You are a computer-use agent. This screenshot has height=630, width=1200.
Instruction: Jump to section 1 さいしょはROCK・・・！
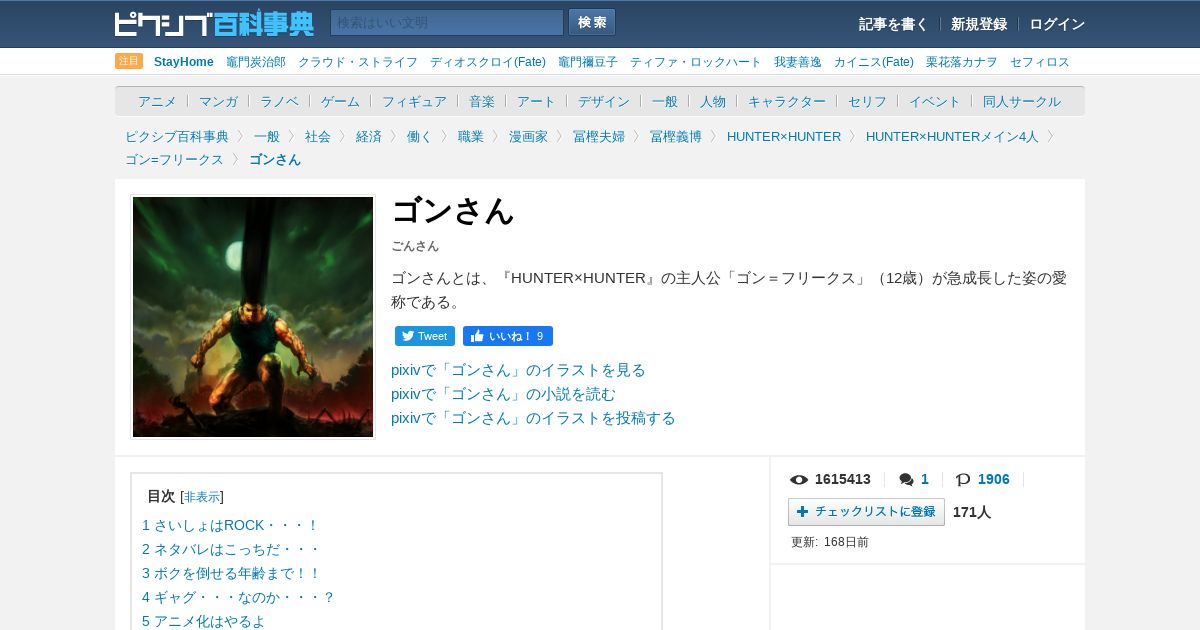(230, 525)
